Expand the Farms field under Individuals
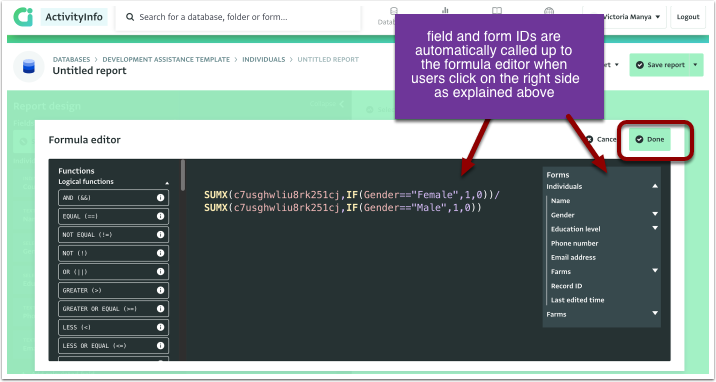 click(655, 271)
